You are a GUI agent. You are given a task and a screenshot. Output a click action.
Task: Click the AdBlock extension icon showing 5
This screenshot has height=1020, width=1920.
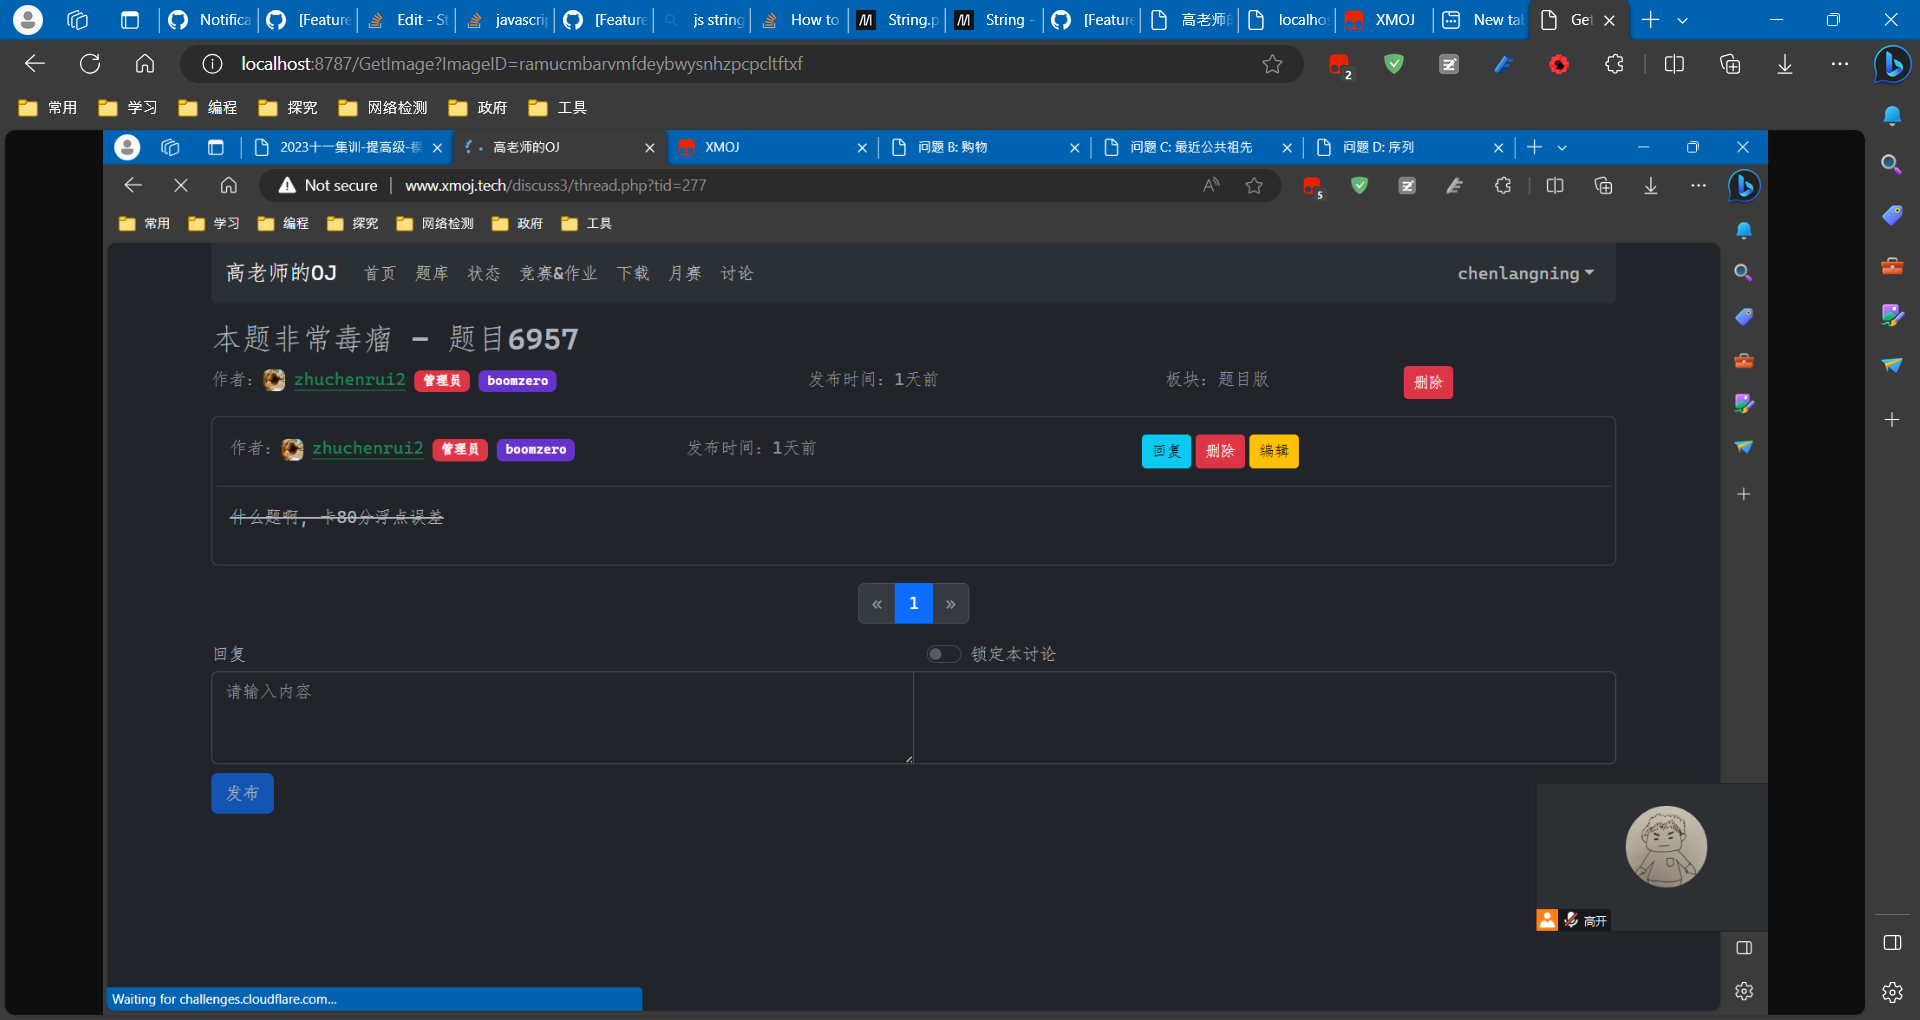1312,186
